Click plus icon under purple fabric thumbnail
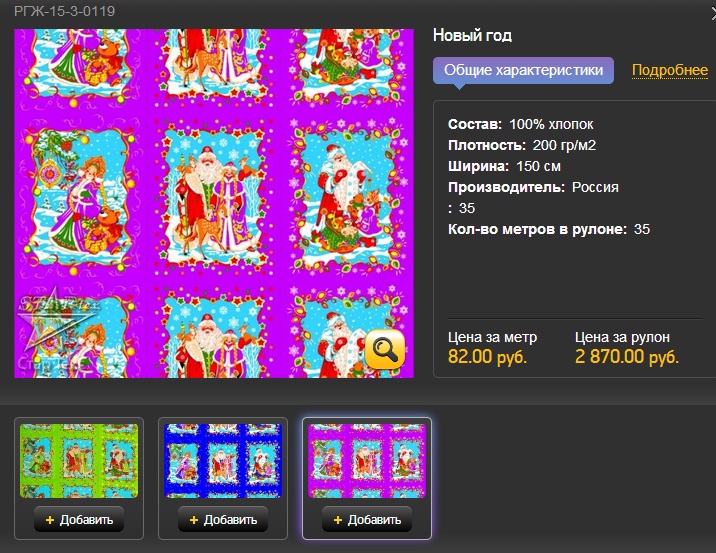This screenshot has height=553, width=716. [x=338, y=520]
